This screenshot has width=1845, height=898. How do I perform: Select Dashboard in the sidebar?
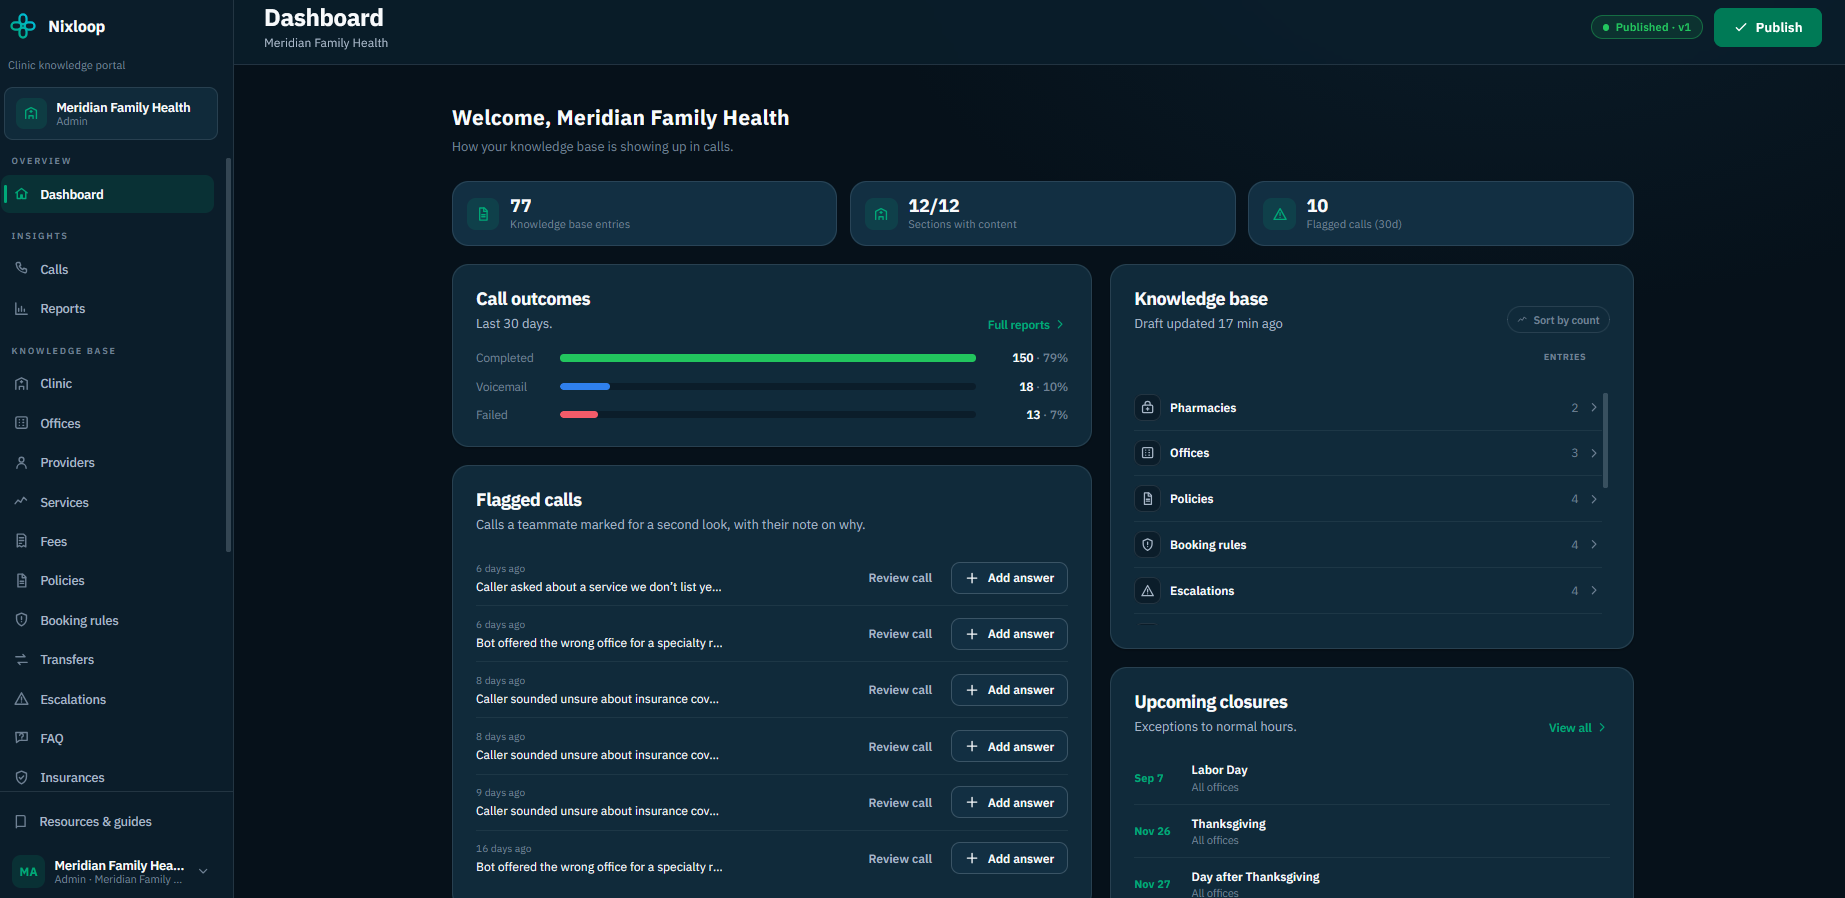[108, 194]
